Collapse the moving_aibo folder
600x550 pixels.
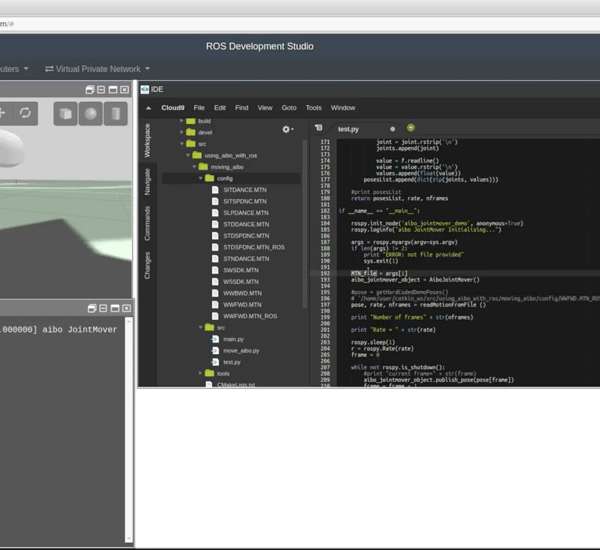(194, 167)
